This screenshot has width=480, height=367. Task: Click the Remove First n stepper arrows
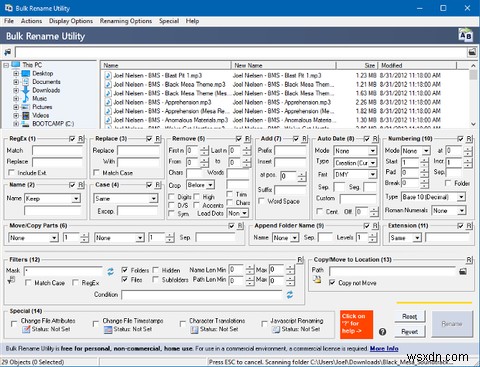[x=204, y=151]
